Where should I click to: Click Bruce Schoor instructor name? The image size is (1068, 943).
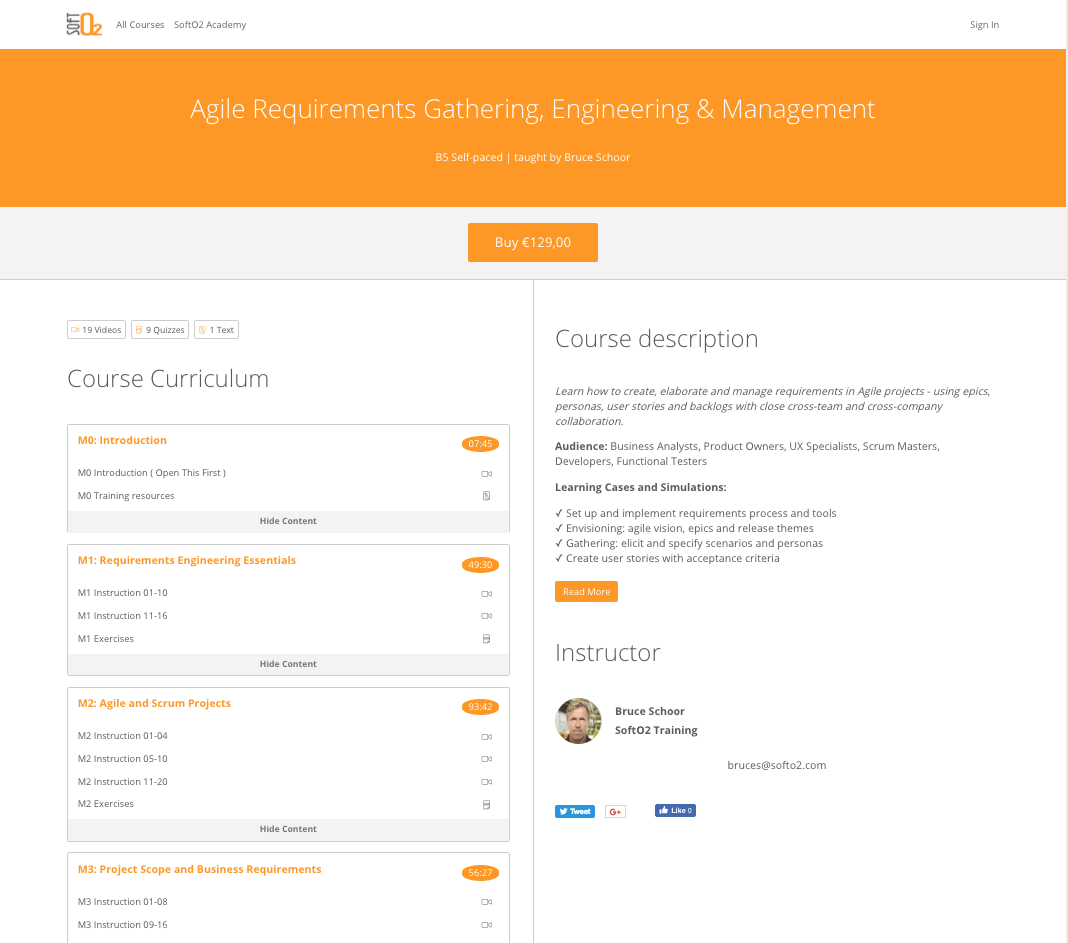(x=650, y=711)
